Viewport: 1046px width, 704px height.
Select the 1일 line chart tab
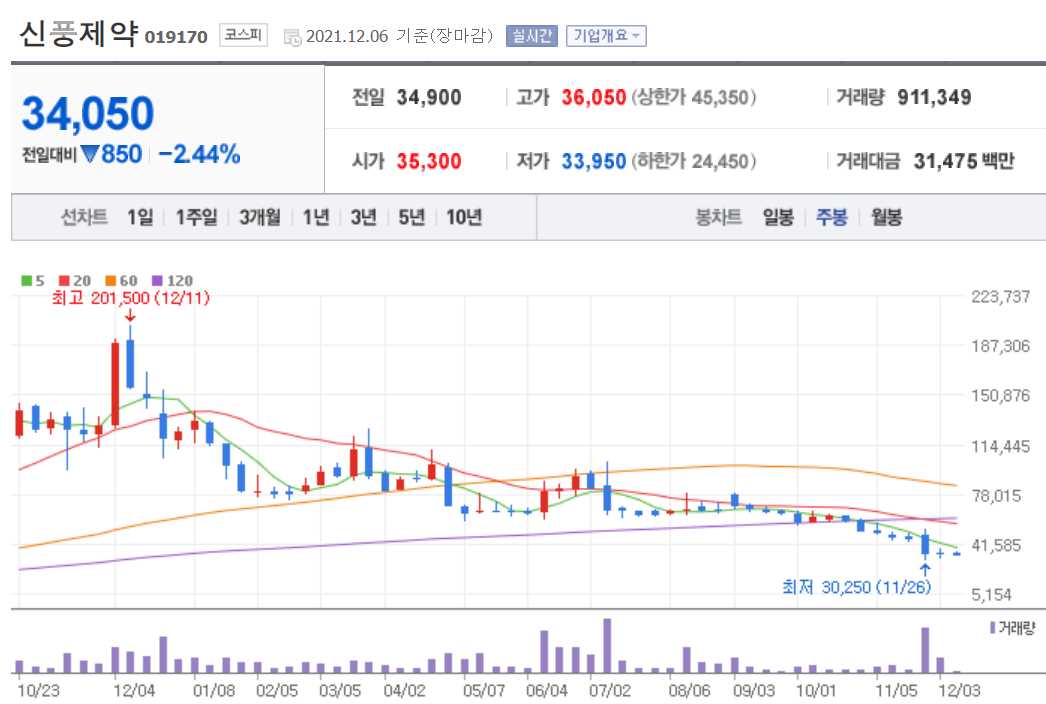click(x=140, y=217)
